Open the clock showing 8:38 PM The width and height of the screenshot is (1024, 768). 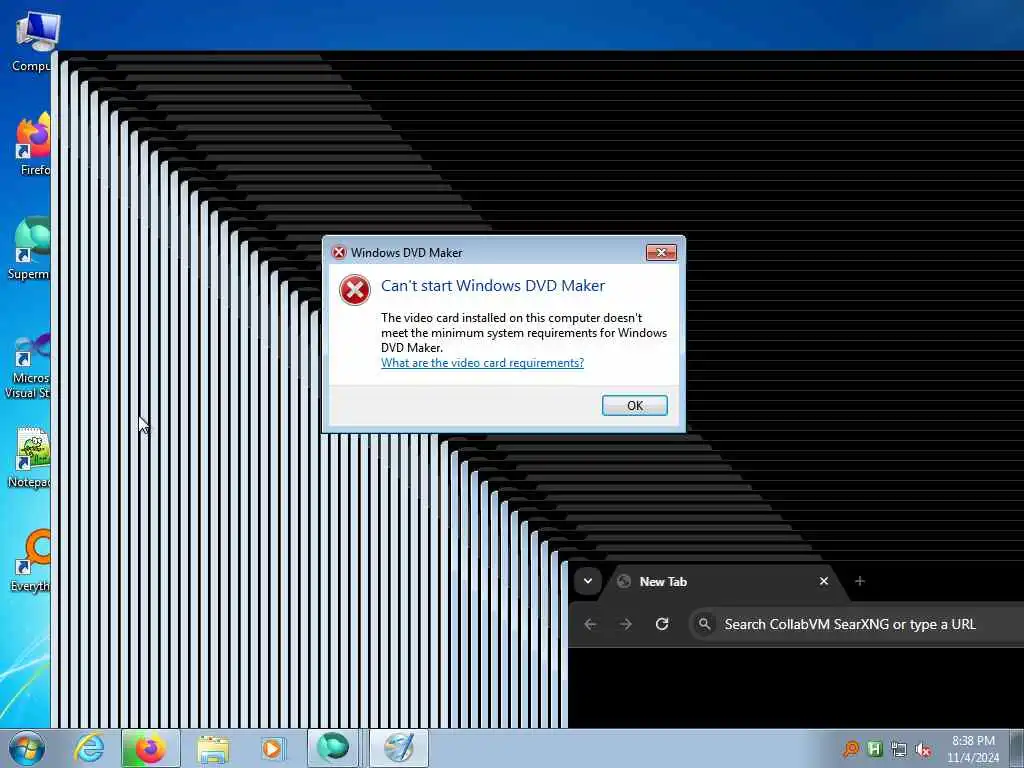pos(973,749)
